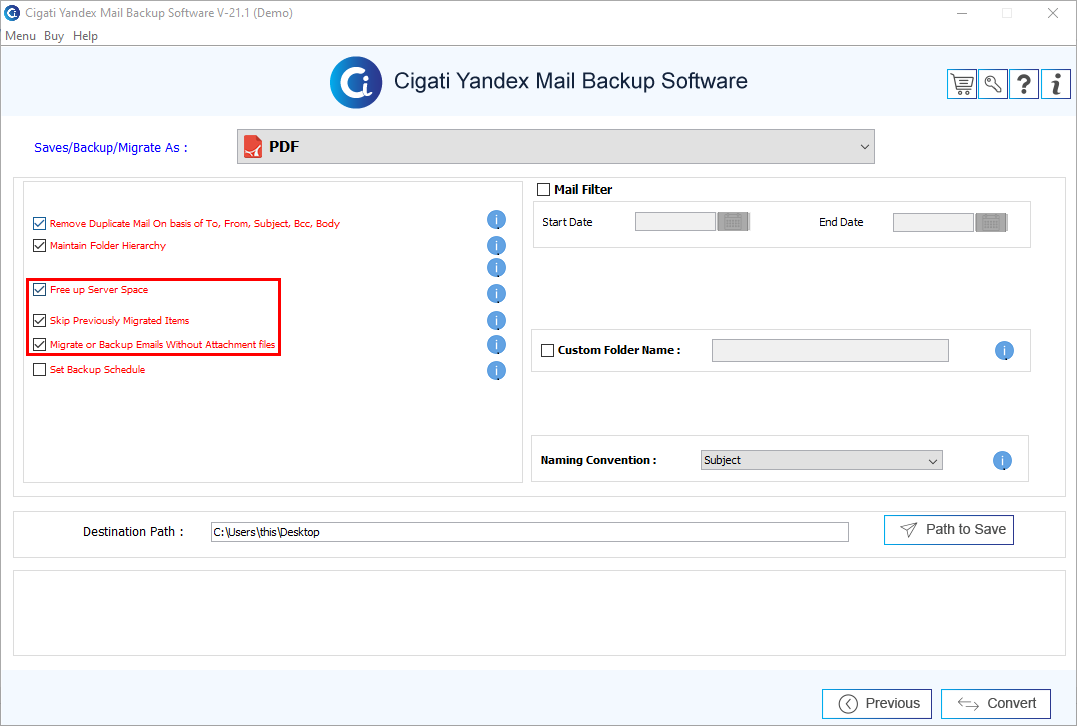
Task: Close the Cigati Backup window
Action: point(1052,13)
